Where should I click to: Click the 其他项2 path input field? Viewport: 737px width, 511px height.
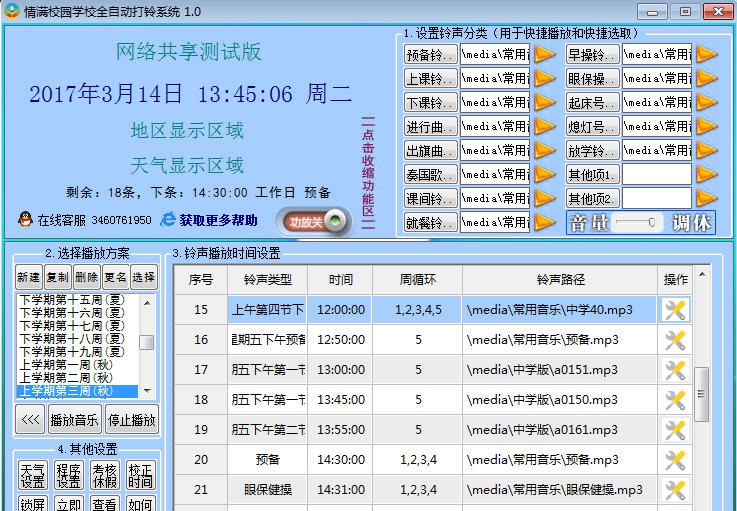point(657,198)
